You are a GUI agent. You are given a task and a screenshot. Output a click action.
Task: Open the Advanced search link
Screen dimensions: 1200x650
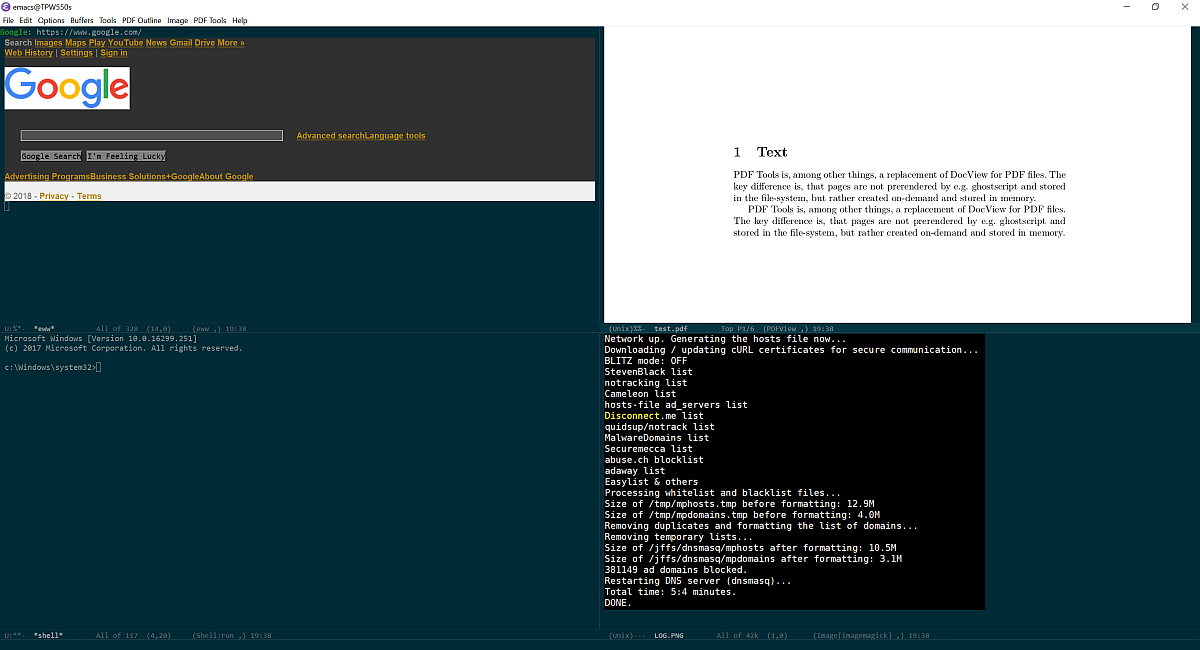(x=330, y=136)
